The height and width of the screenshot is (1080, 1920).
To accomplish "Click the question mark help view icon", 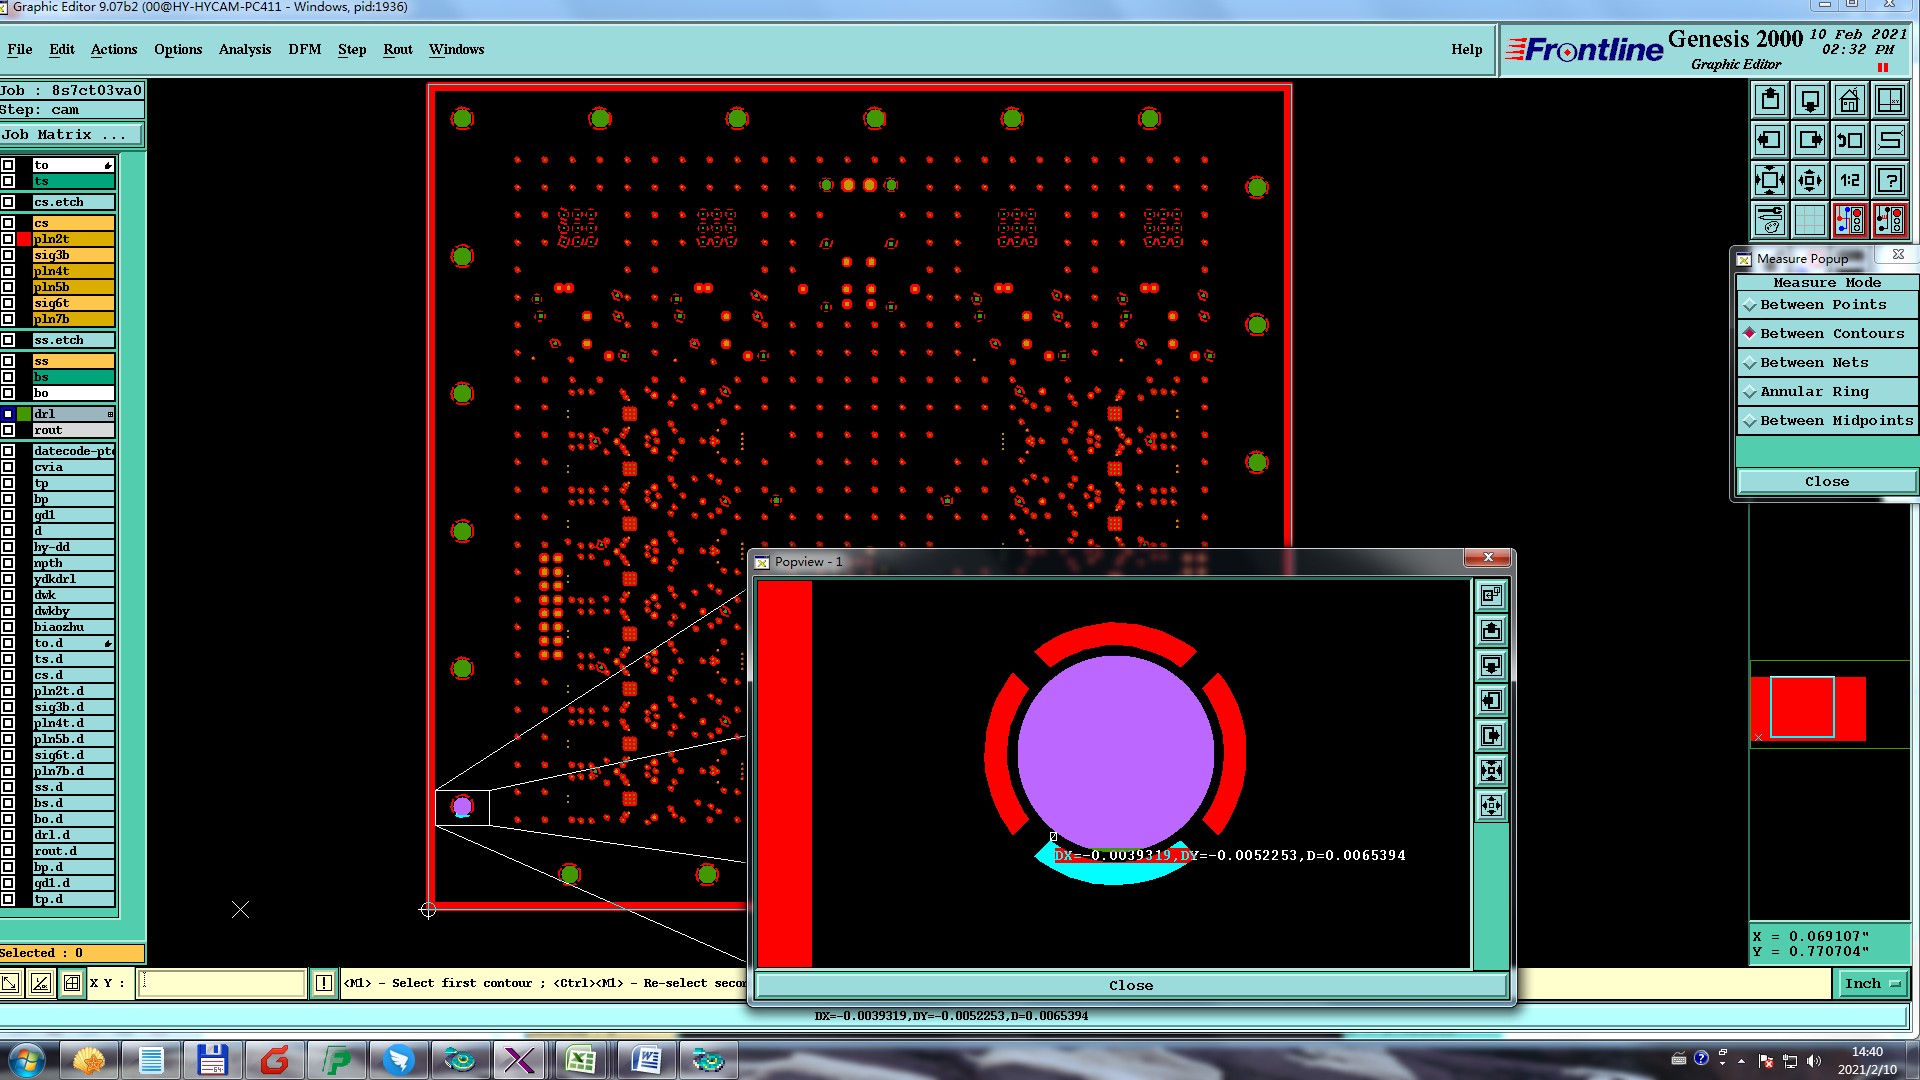I will [1889, 180].
